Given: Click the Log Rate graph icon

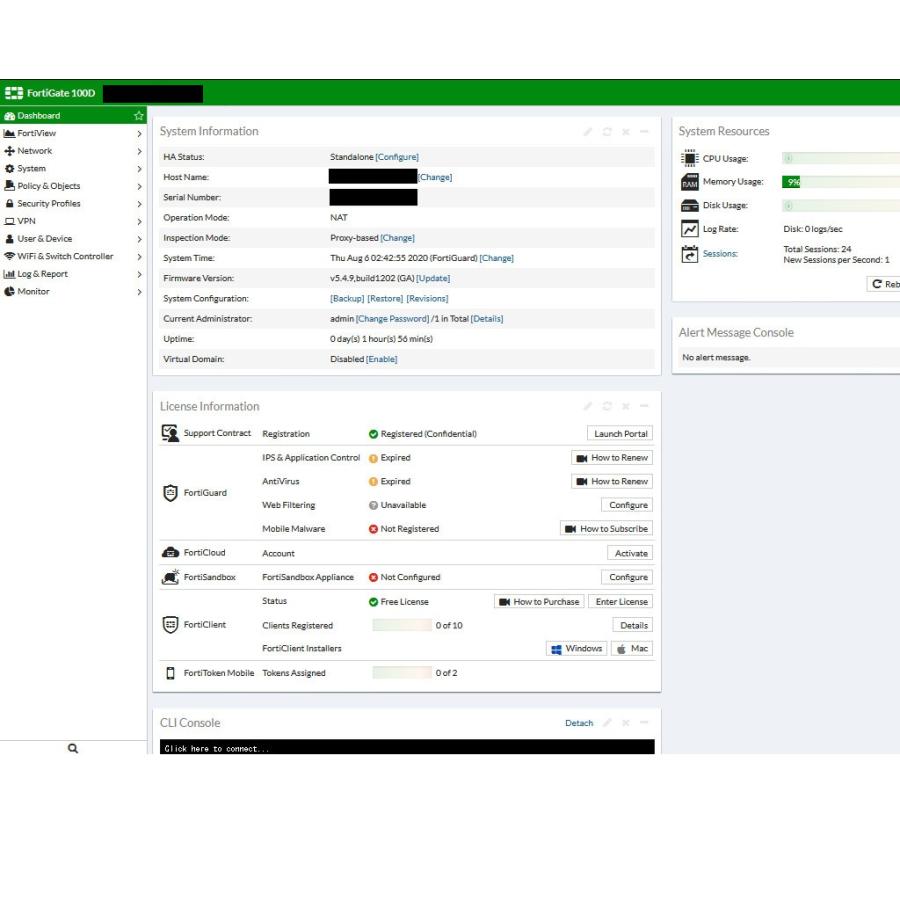Looking at the screenshot, I should click(x=689, y=230).
